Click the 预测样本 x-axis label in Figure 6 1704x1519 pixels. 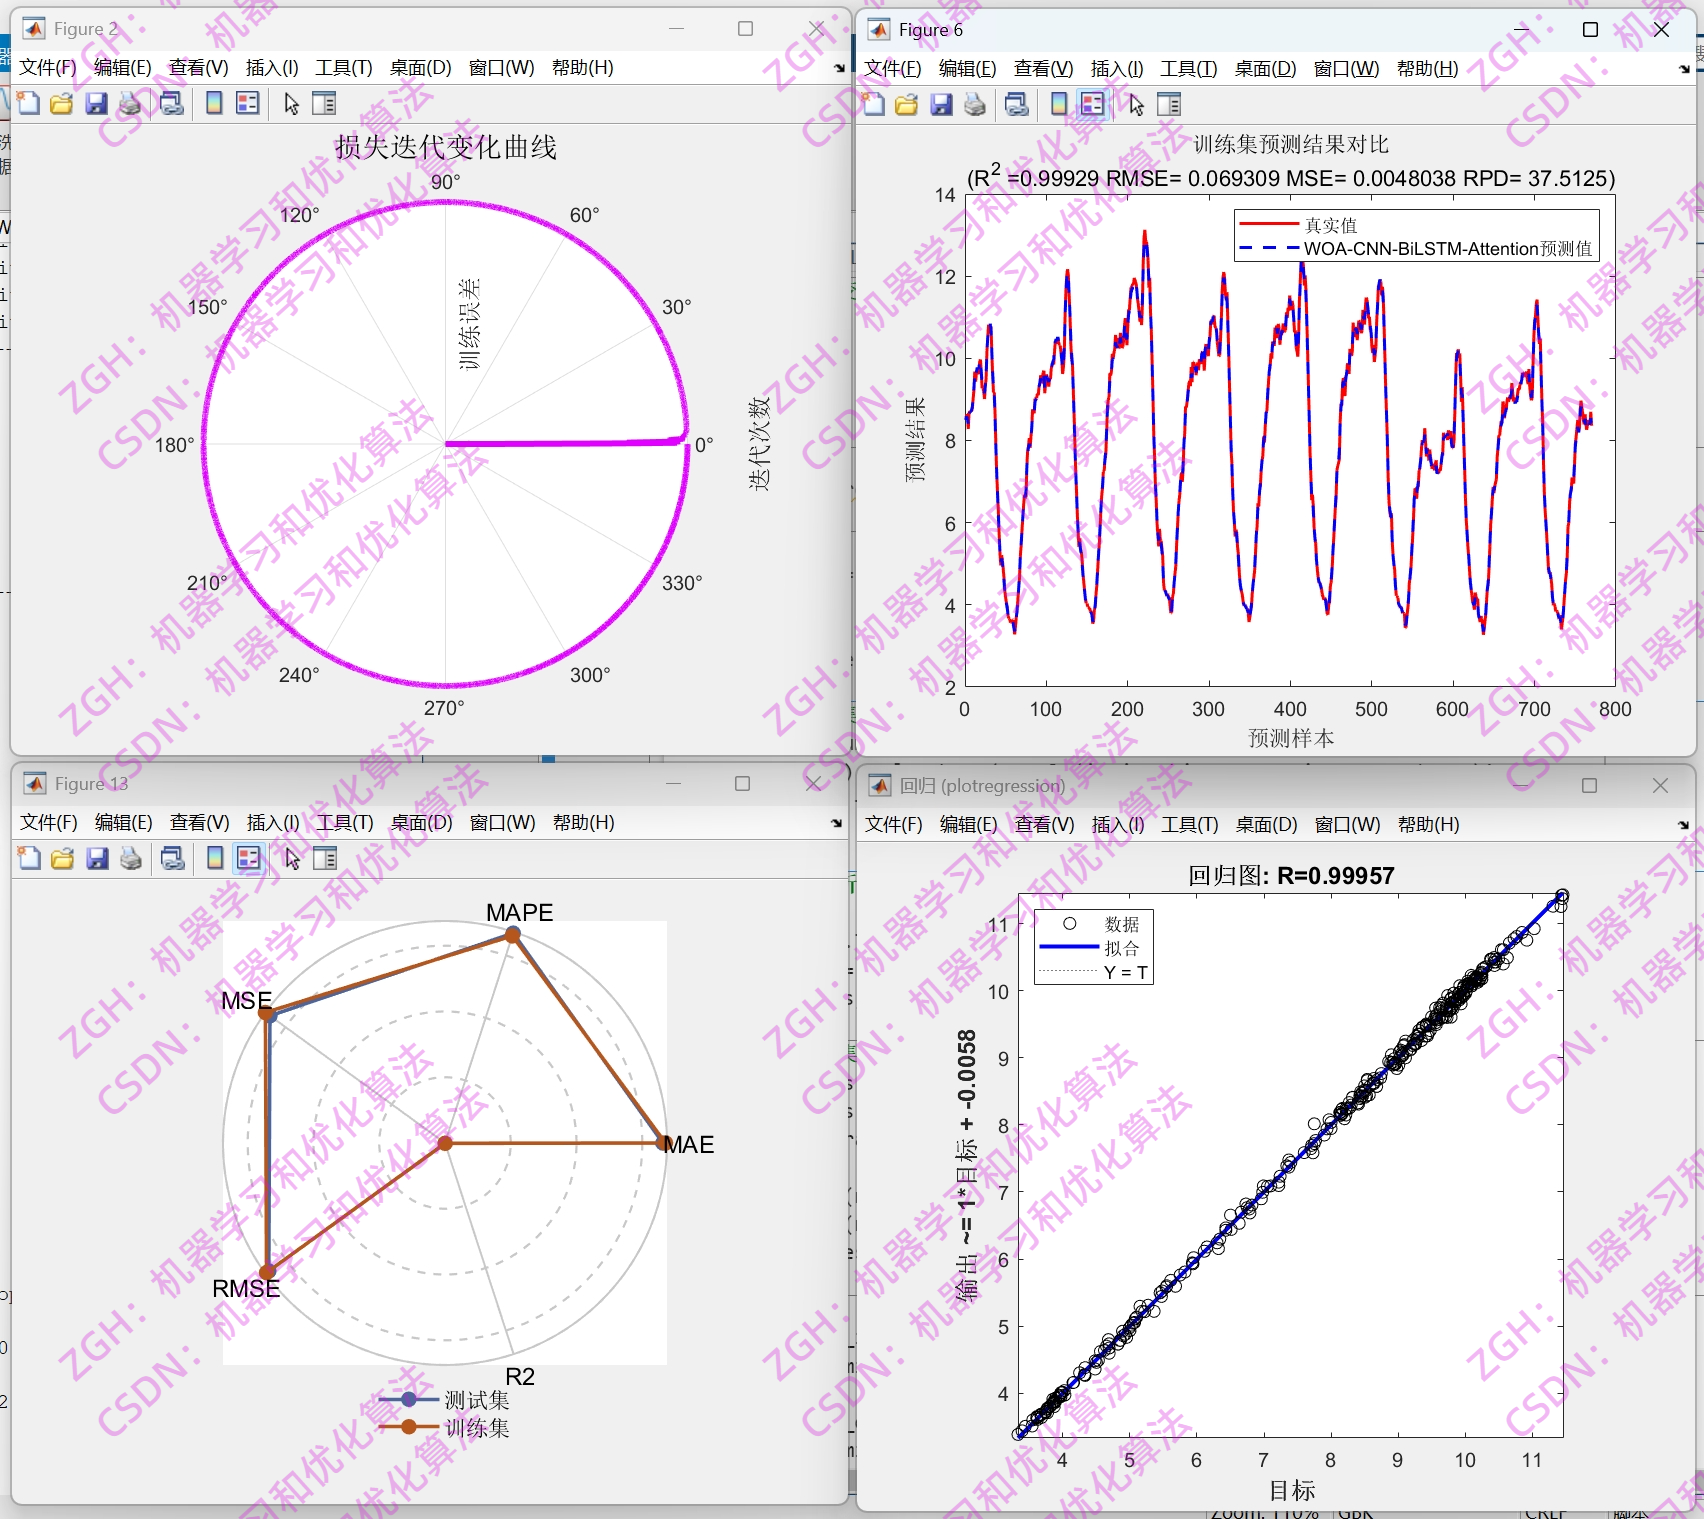(1291, 738)
